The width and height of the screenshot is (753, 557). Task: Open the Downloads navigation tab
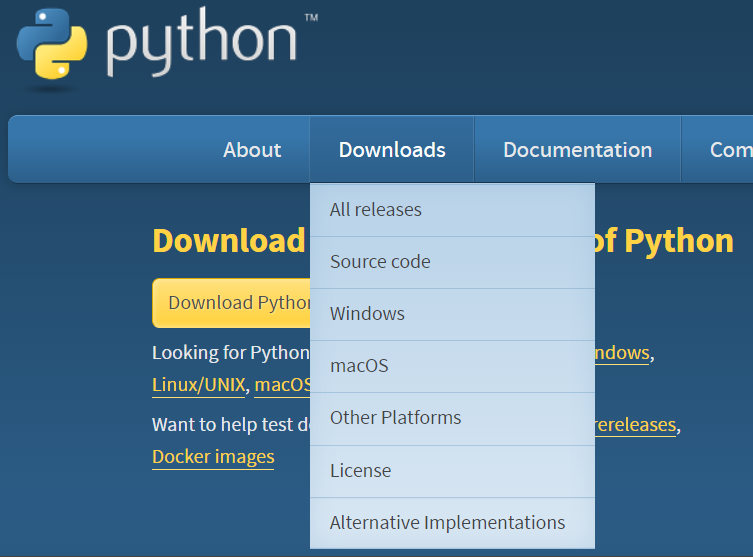(392, 150)
